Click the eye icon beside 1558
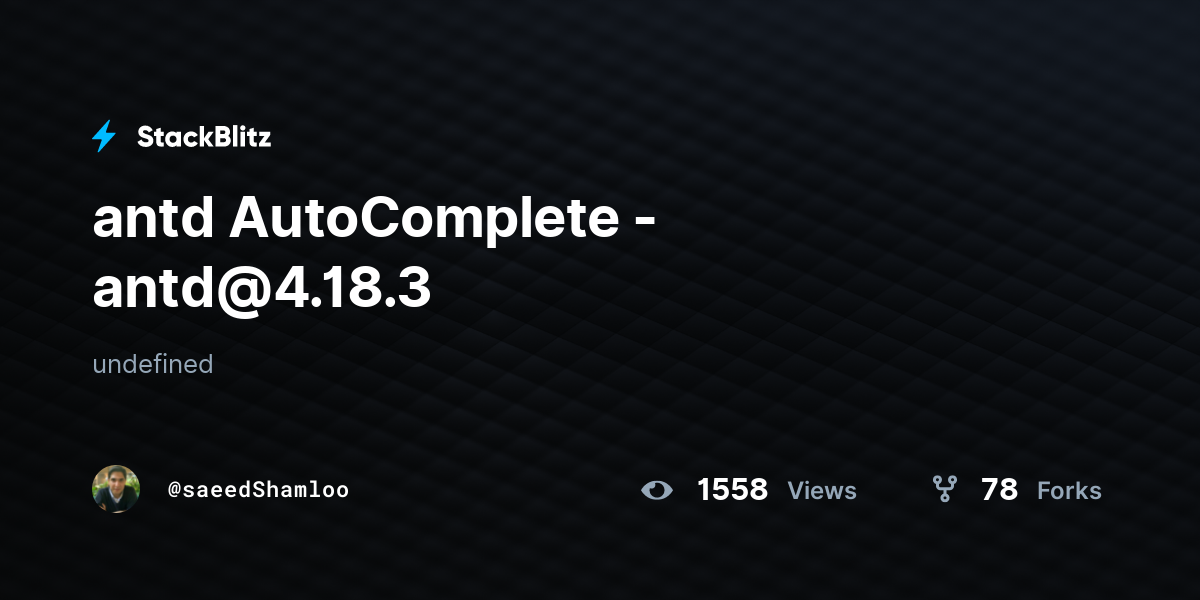This screenshot has height=600, width=1200. pyautogui.click(x=657, y=490)
